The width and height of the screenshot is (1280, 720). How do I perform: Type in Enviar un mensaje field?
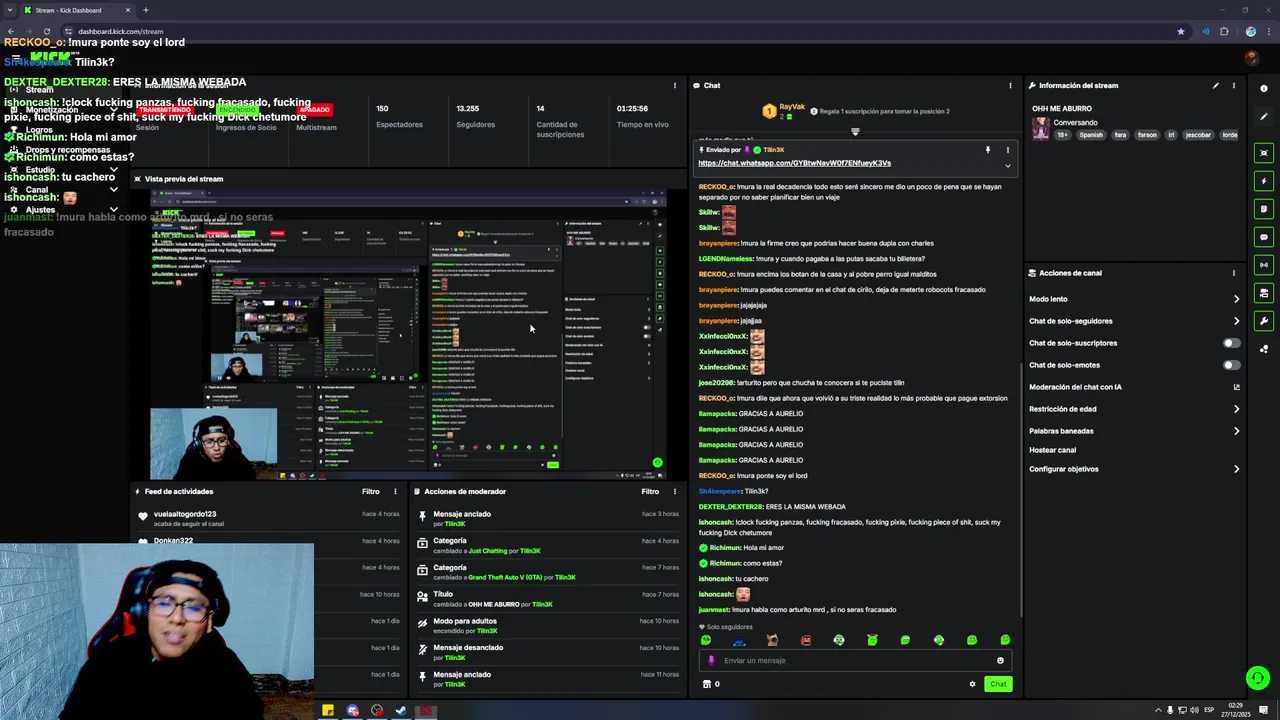click(855, 660)
